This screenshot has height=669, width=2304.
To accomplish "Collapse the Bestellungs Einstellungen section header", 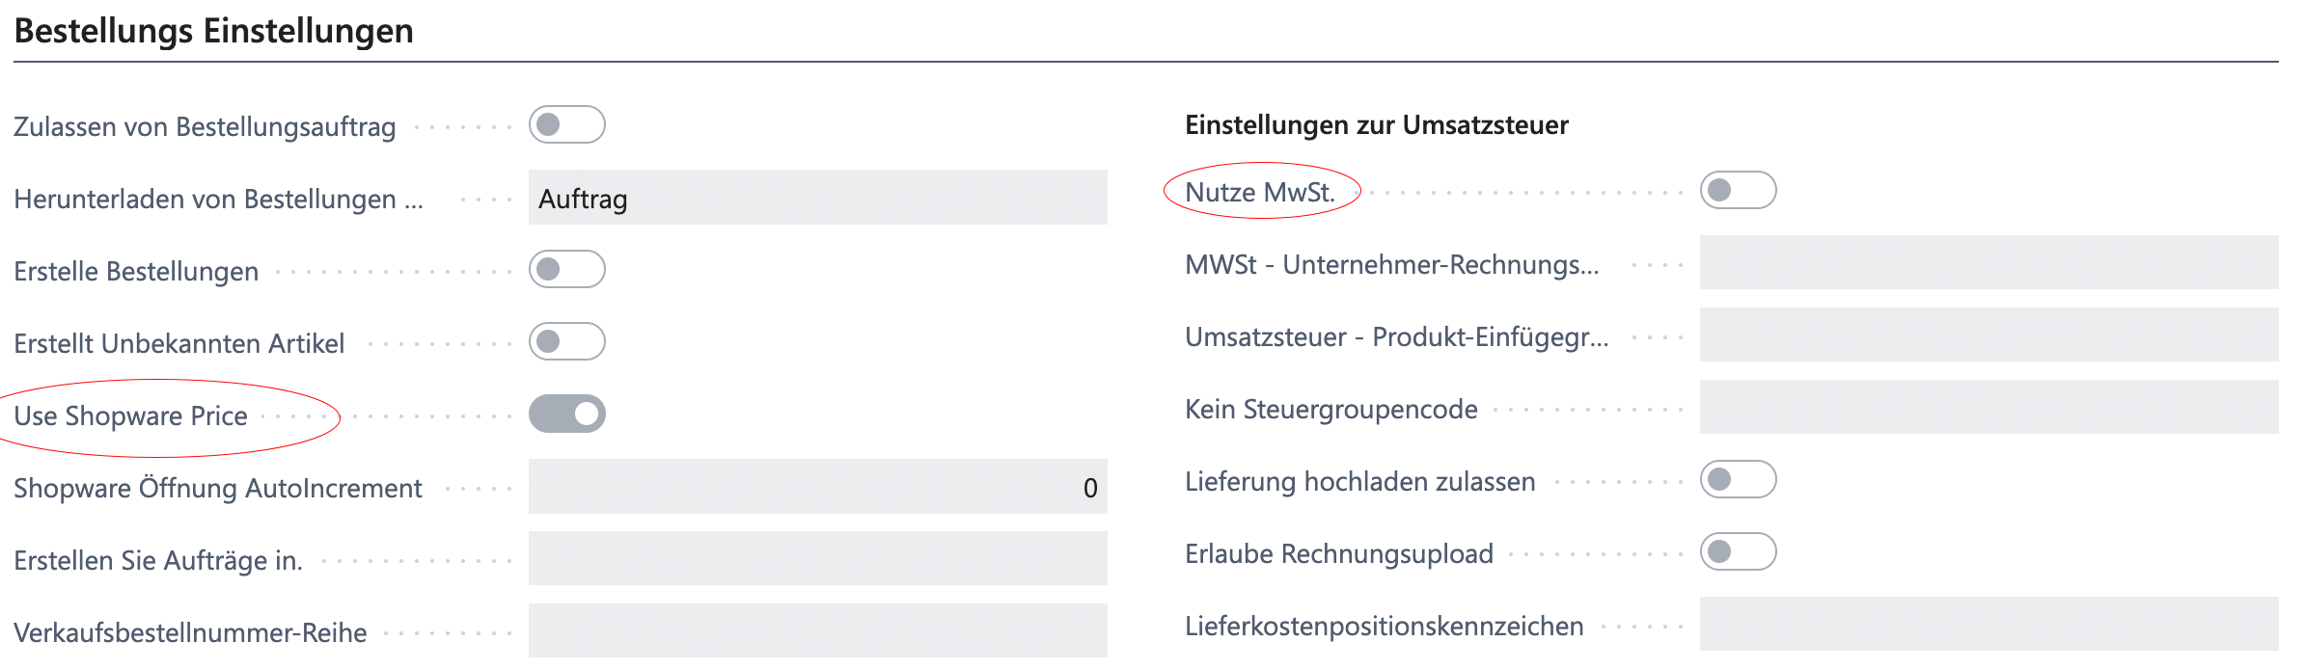I will tap(213, 31).
